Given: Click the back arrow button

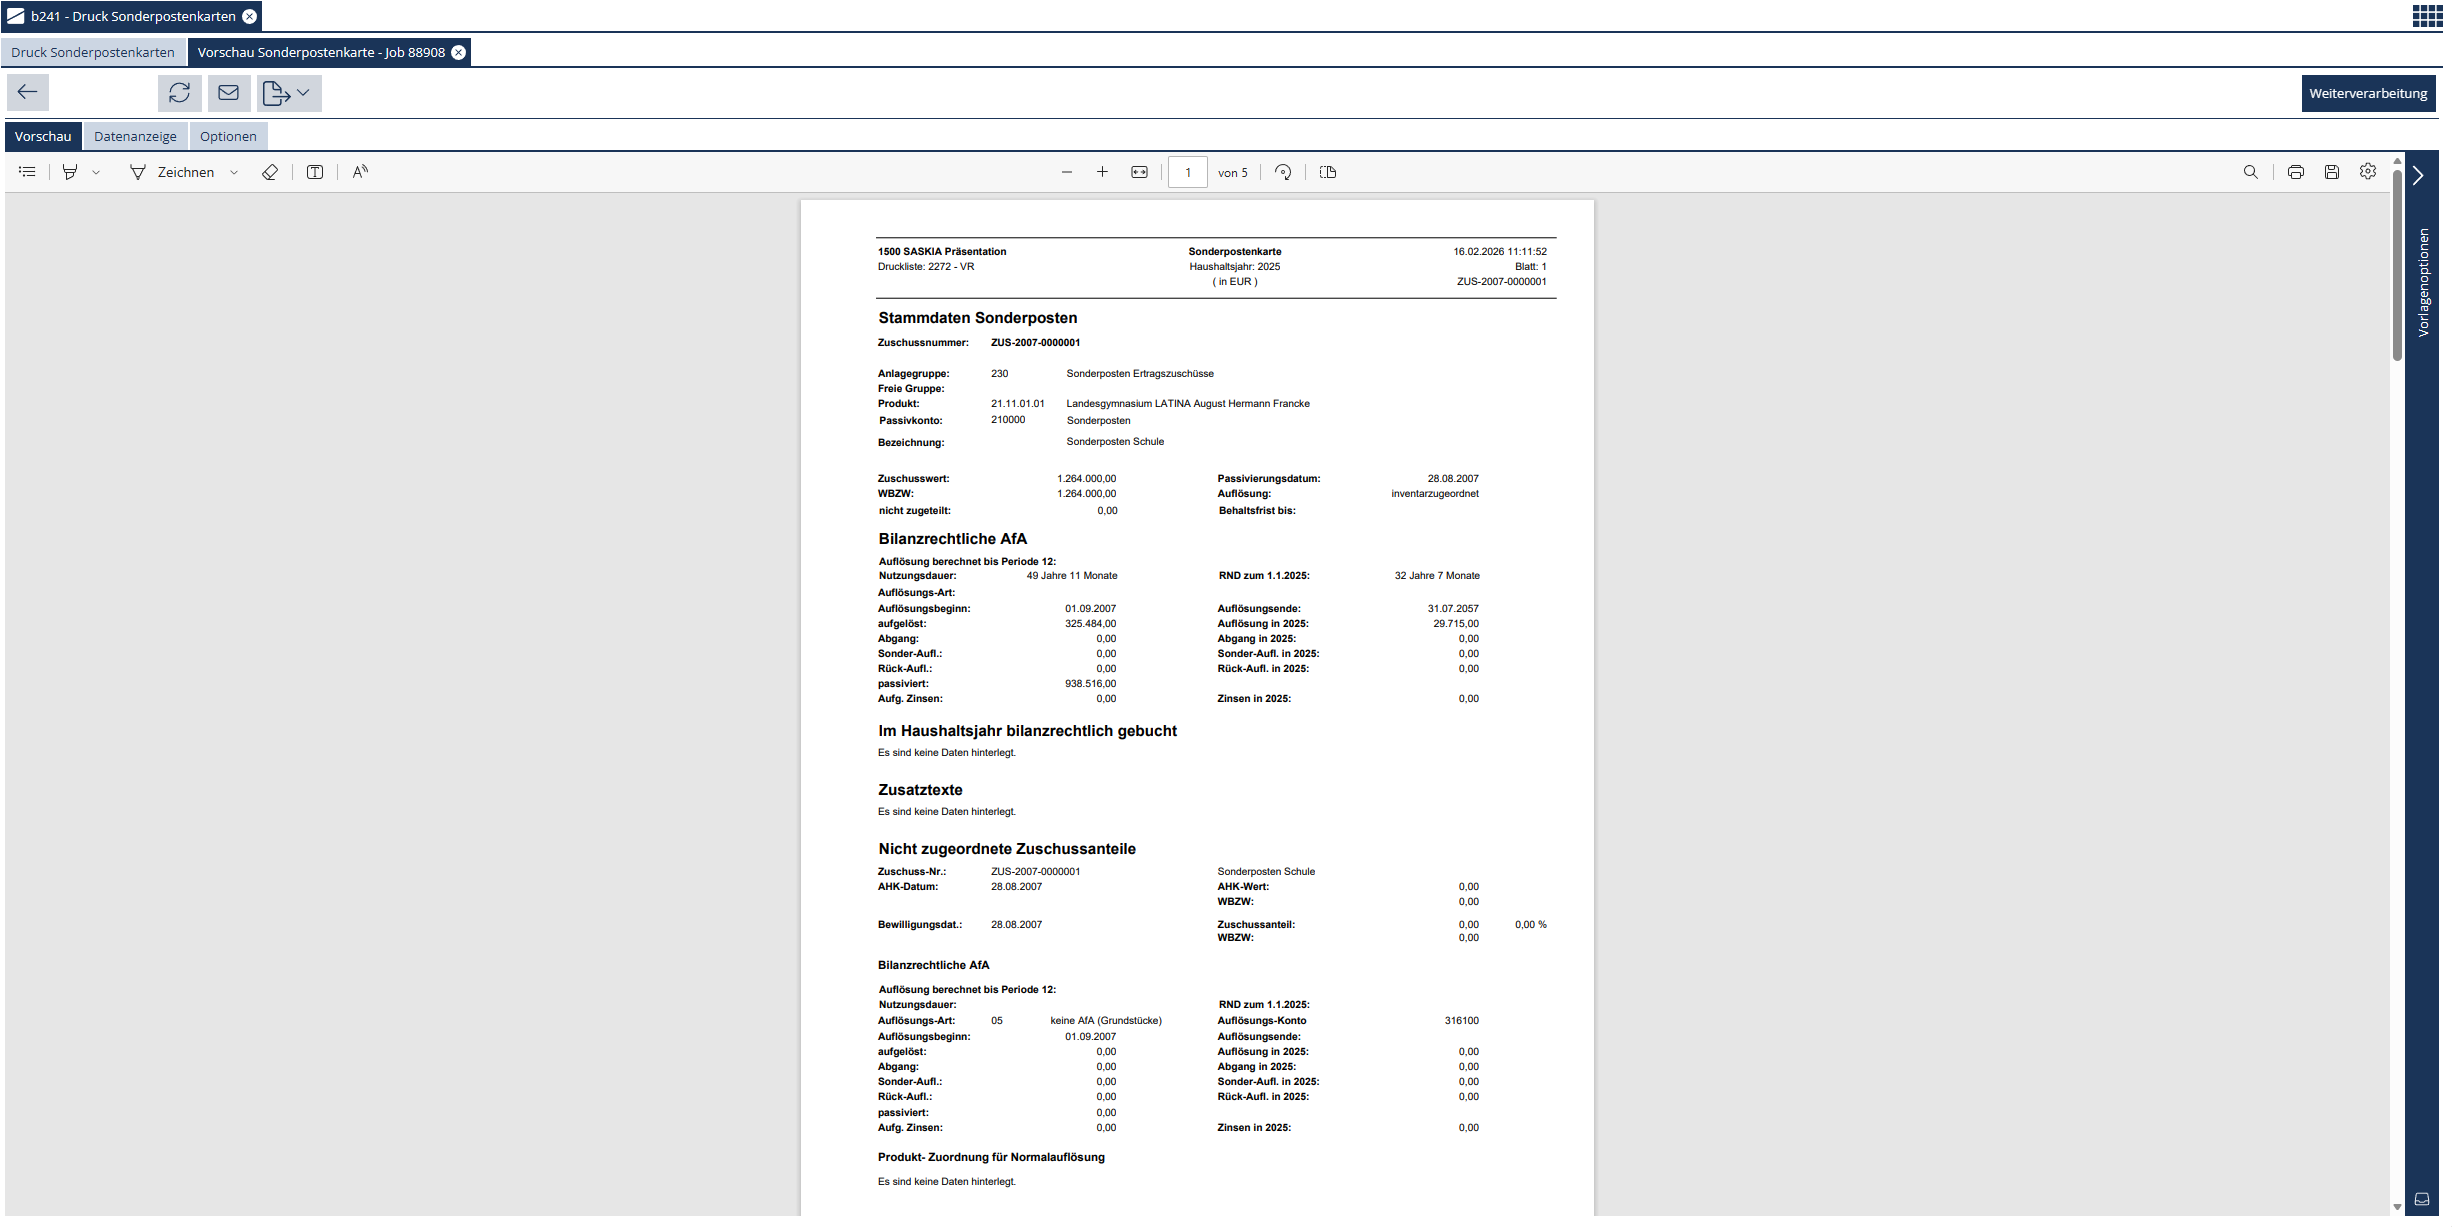Looking at the screenshot, I should coord(28,93).
